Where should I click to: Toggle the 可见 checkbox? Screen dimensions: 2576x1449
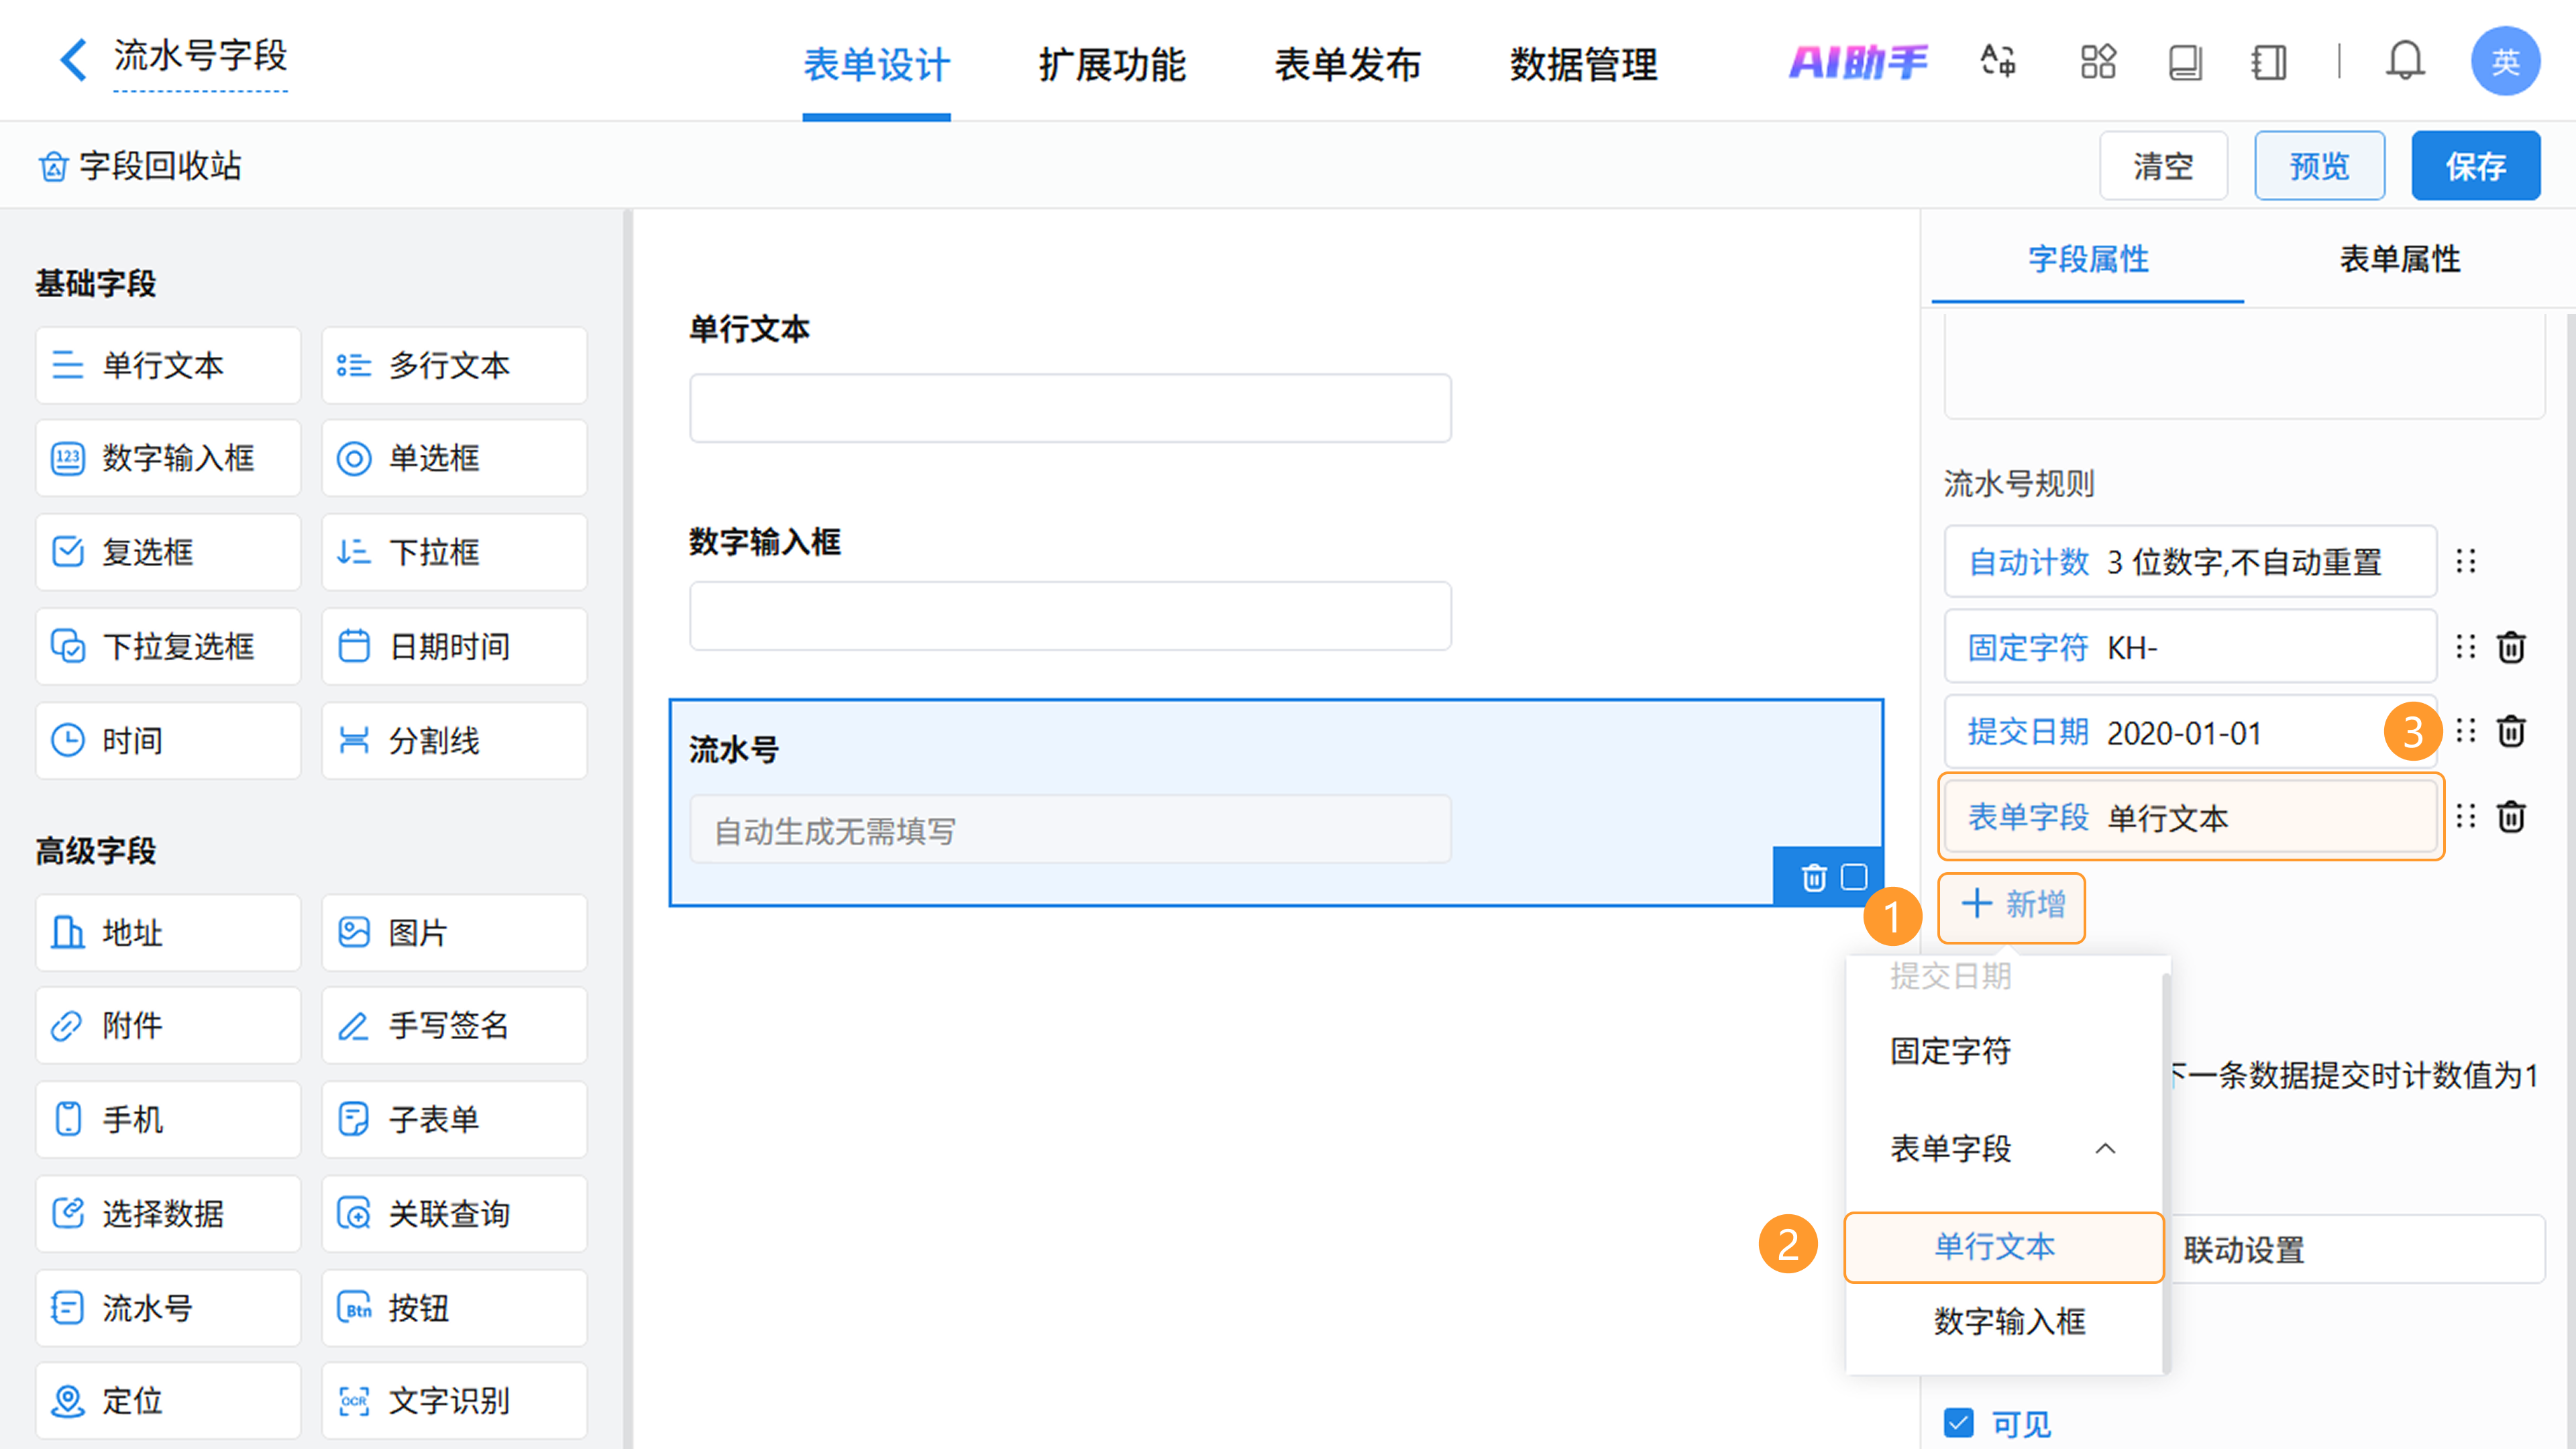pyautogui.click(x=1959, y=1422)
